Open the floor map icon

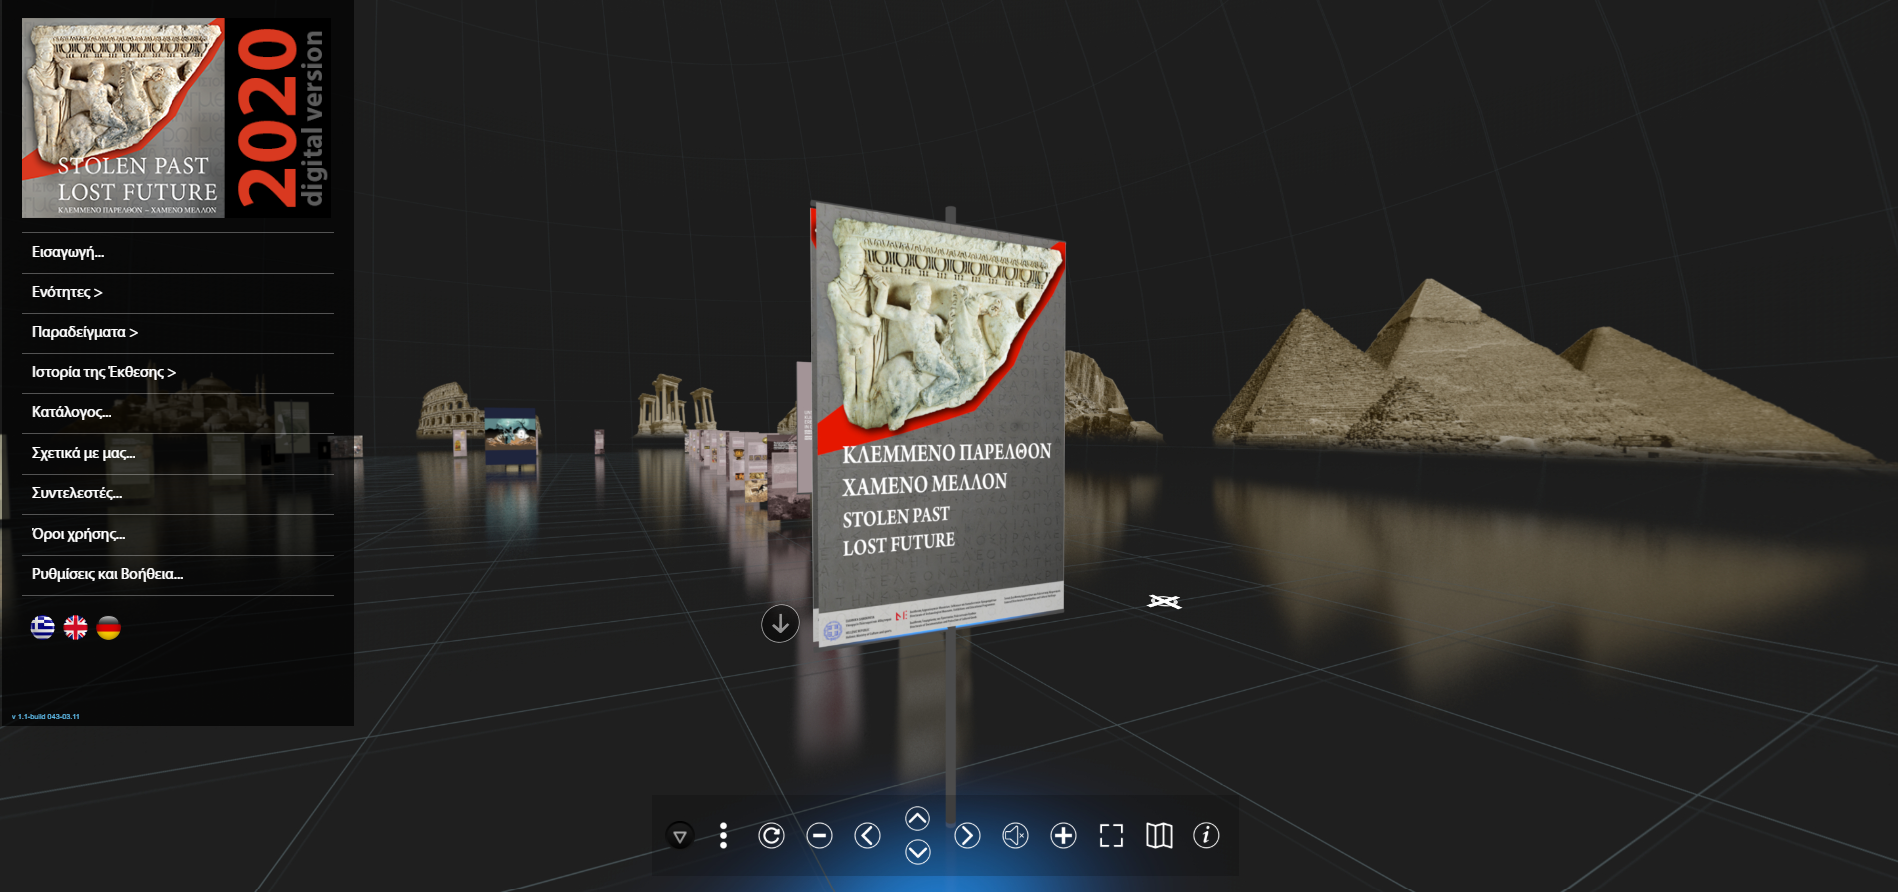coord(1159,835)
